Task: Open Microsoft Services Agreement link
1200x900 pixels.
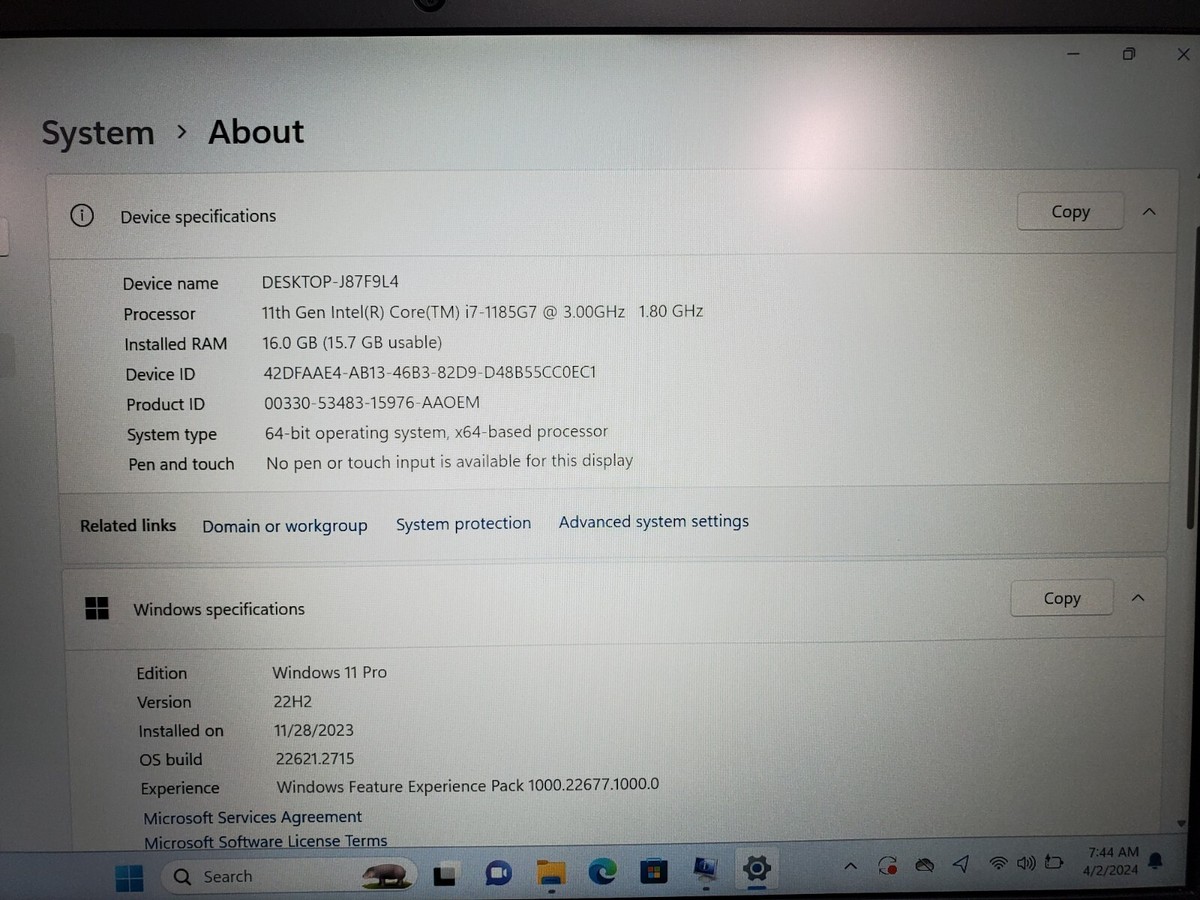Action: click(252, 817)
